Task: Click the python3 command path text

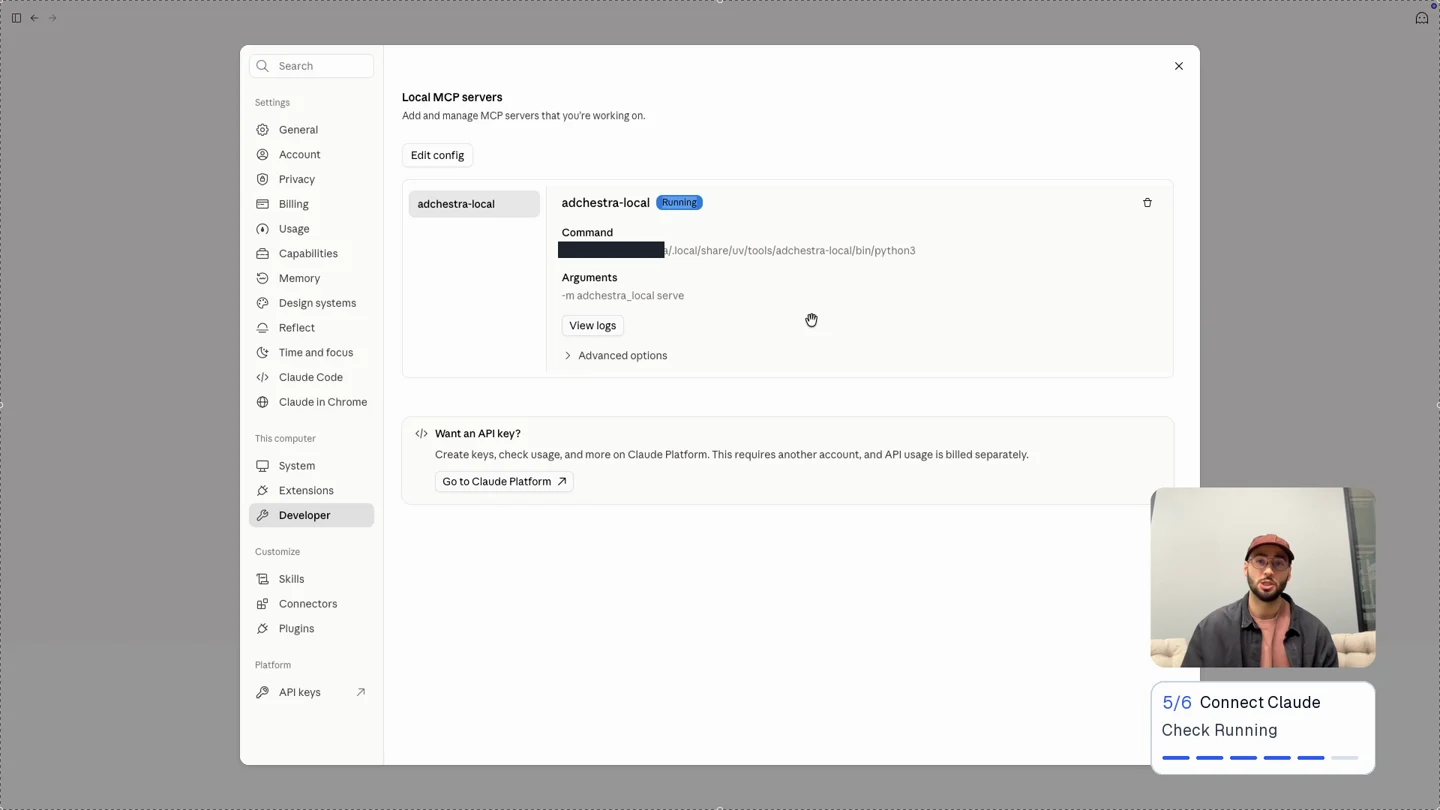Action: pyautogui.click(x=790, y=251)
